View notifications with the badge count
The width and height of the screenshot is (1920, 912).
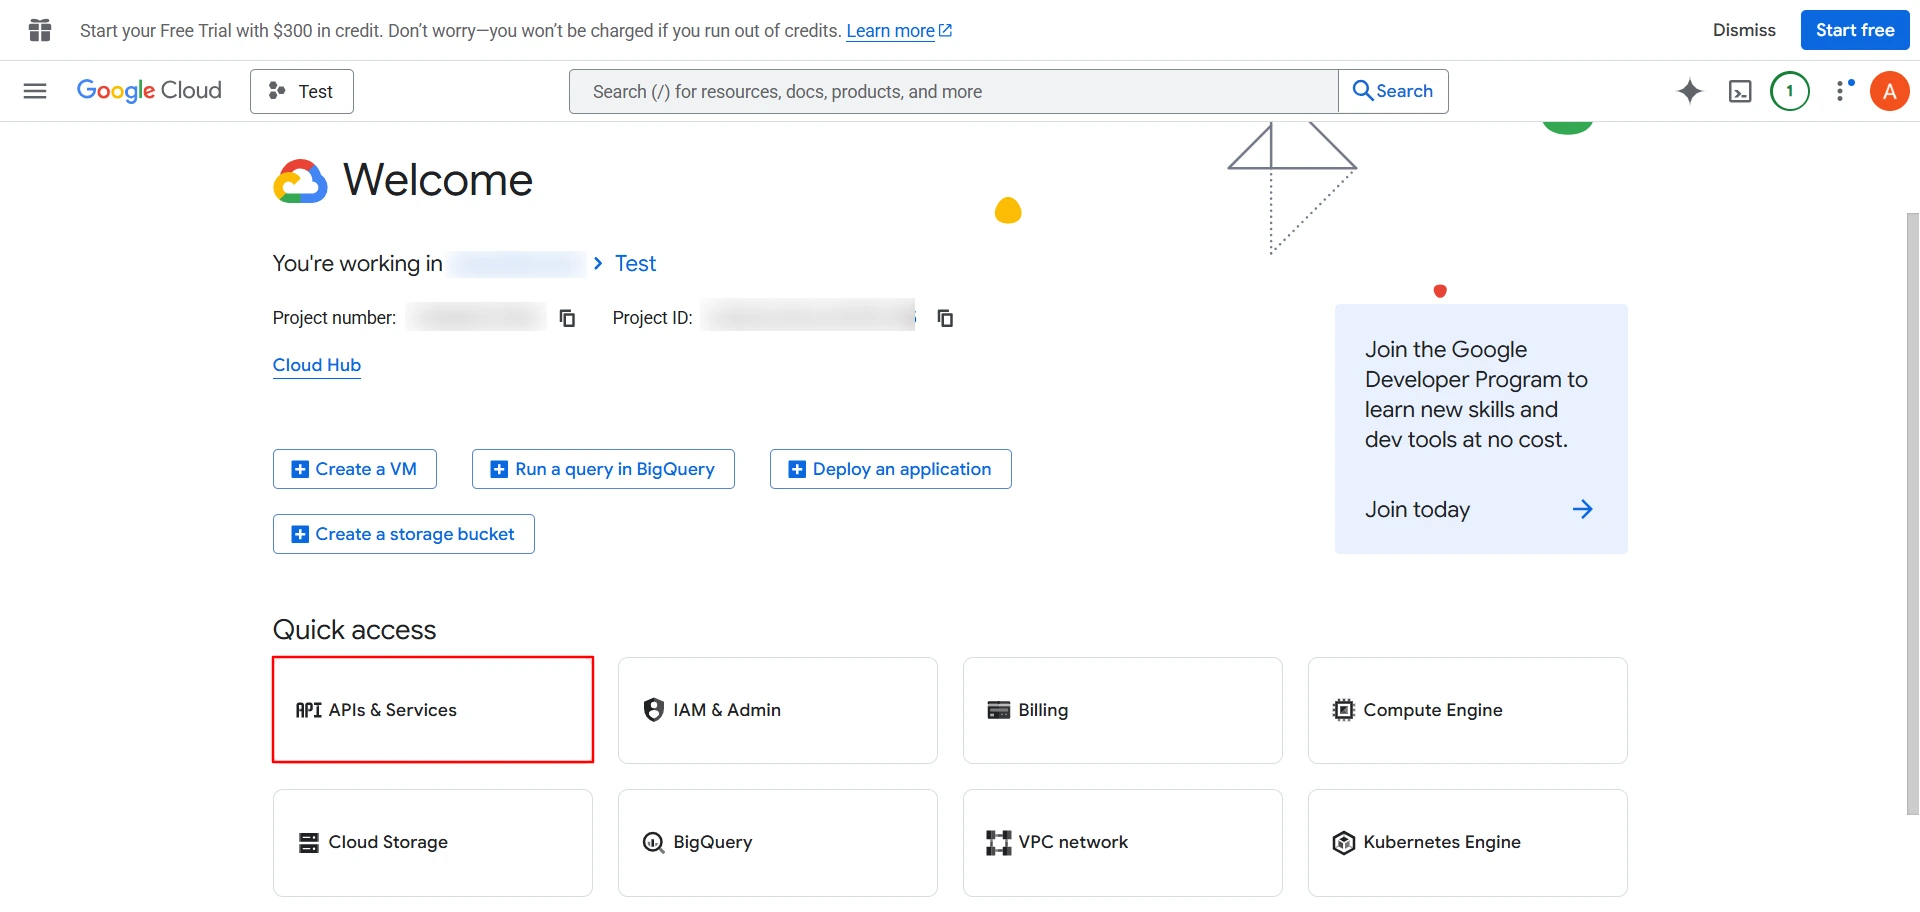[1790, 91]
